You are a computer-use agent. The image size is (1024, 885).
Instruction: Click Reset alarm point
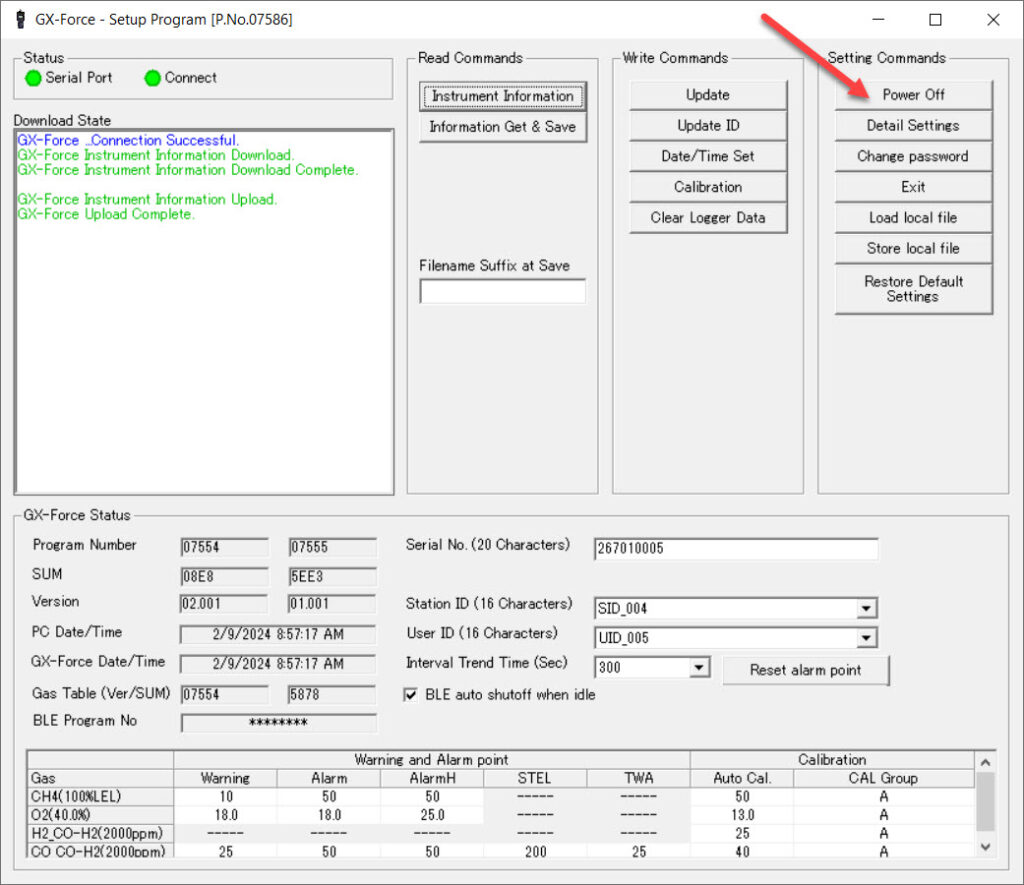click(x=805, y=670)
